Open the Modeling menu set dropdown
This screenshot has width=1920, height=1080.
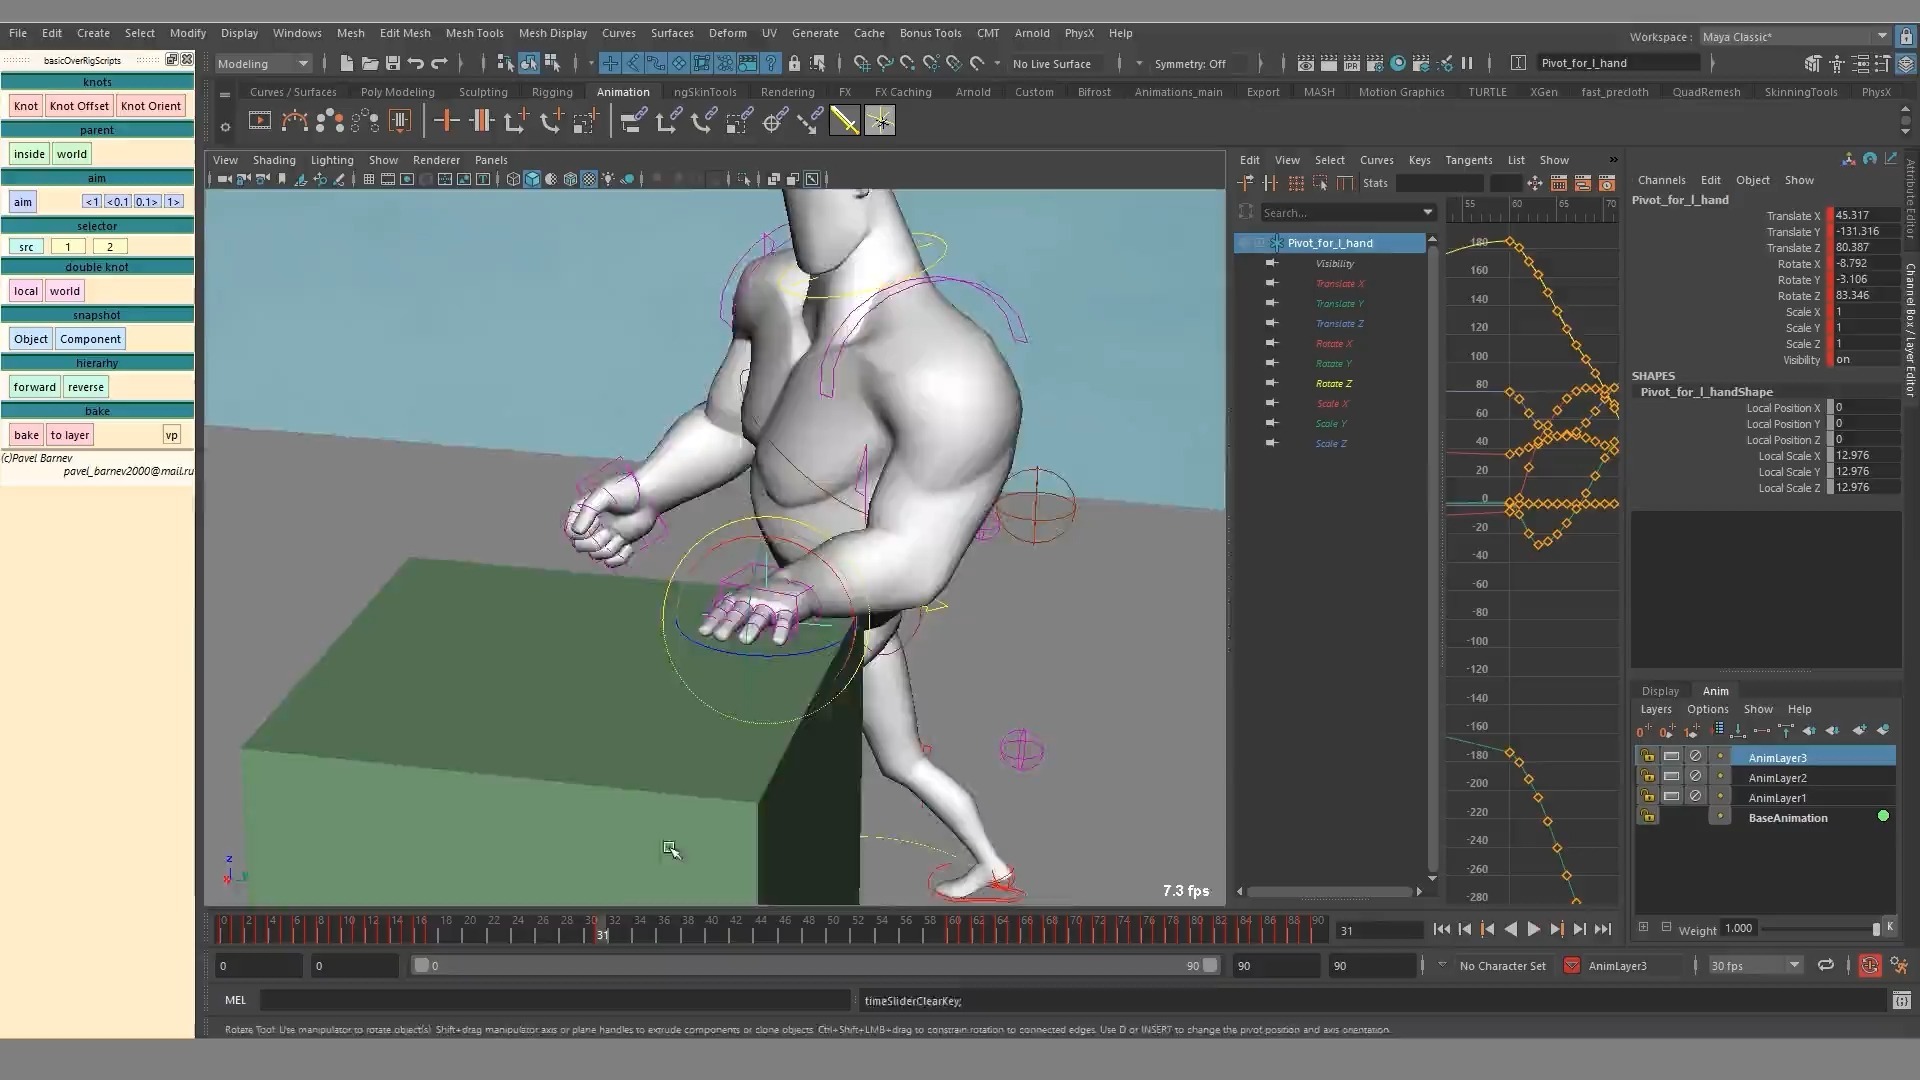pos(263,63)
